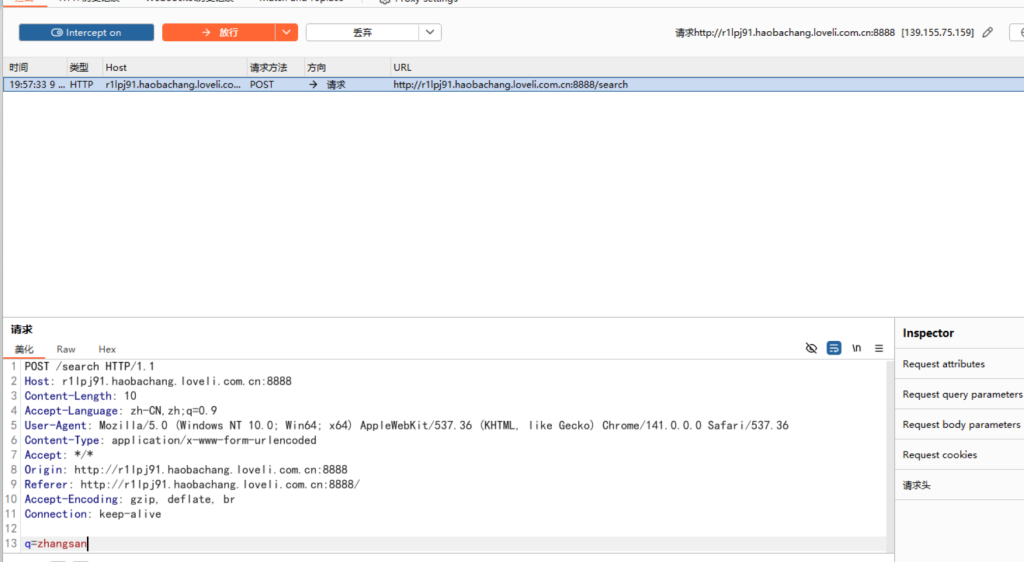Select the intercepted POST /search request row
Image resolution: width=1024 pixels, height=562 pixels.
pos(400,85)
